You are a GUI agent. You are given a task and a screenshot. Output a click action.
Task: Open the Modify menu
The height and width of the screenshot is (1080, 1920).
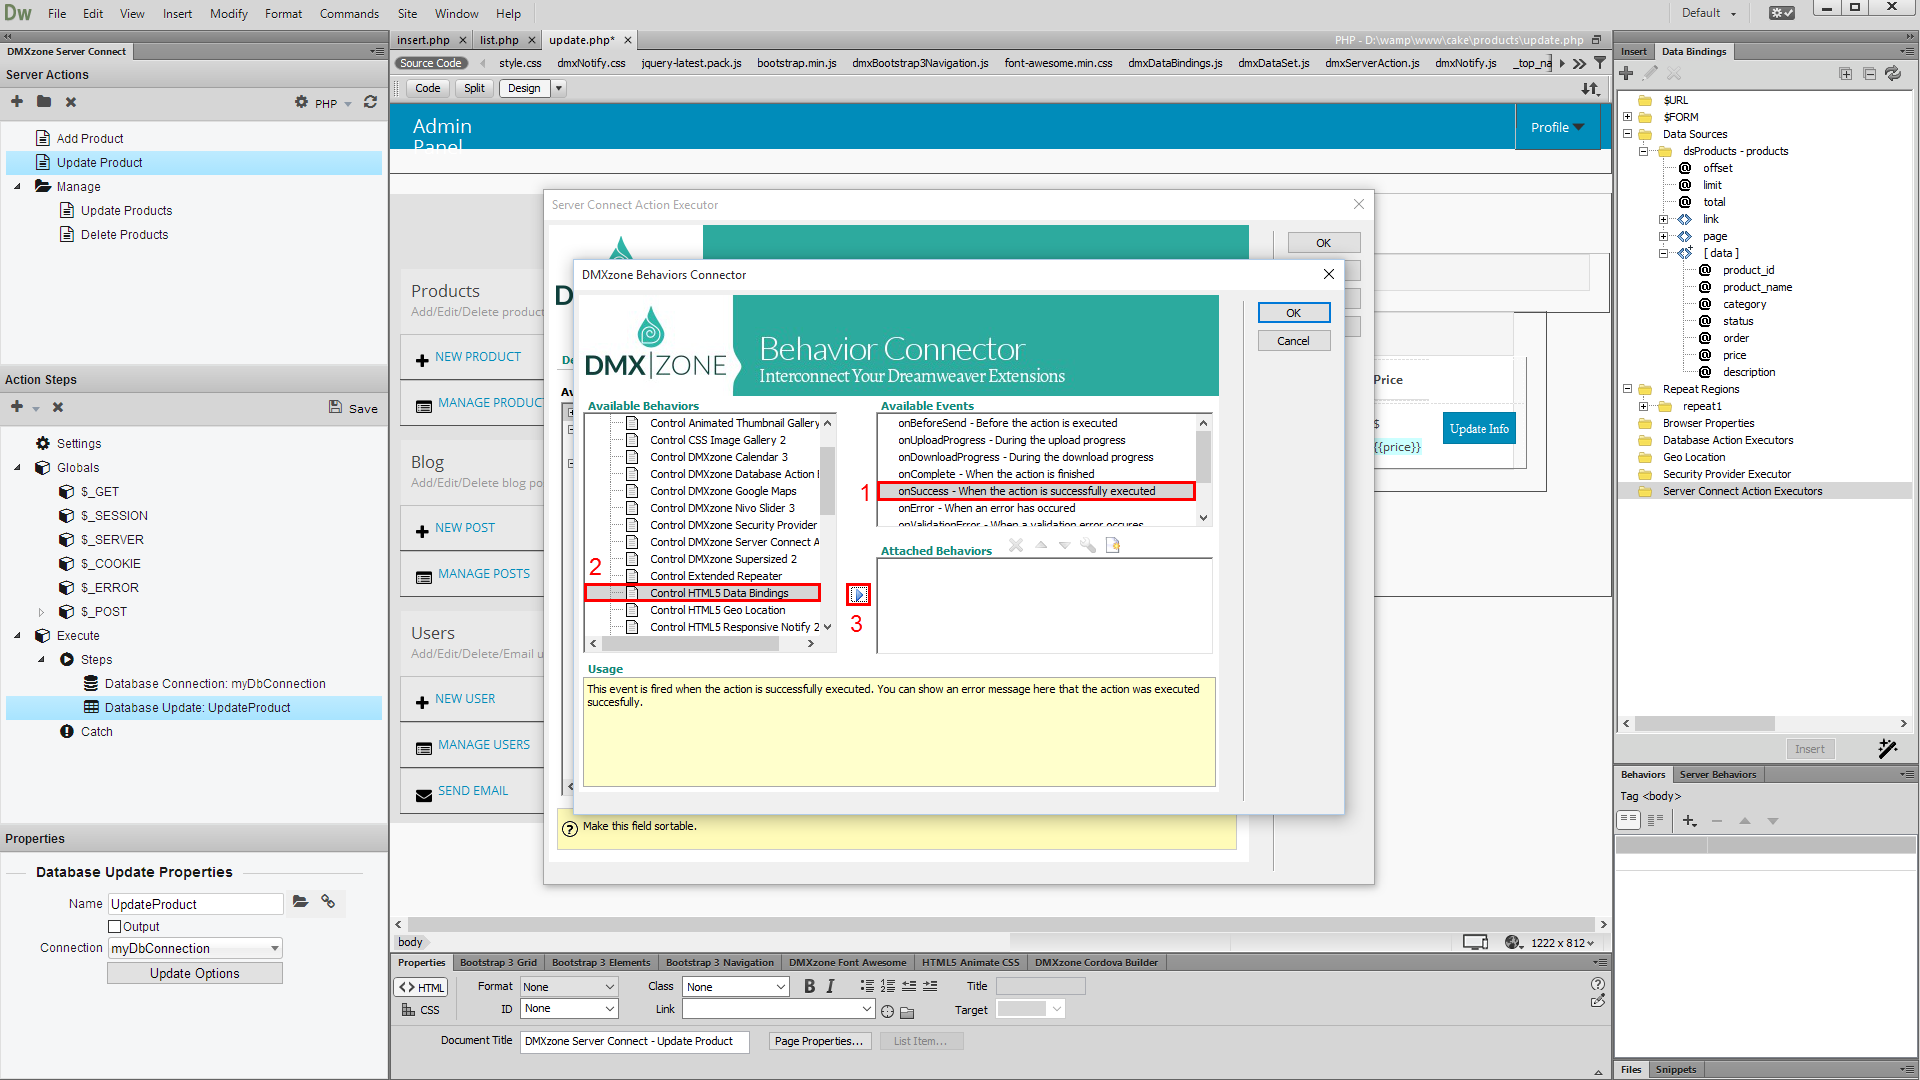click(228, 13)
